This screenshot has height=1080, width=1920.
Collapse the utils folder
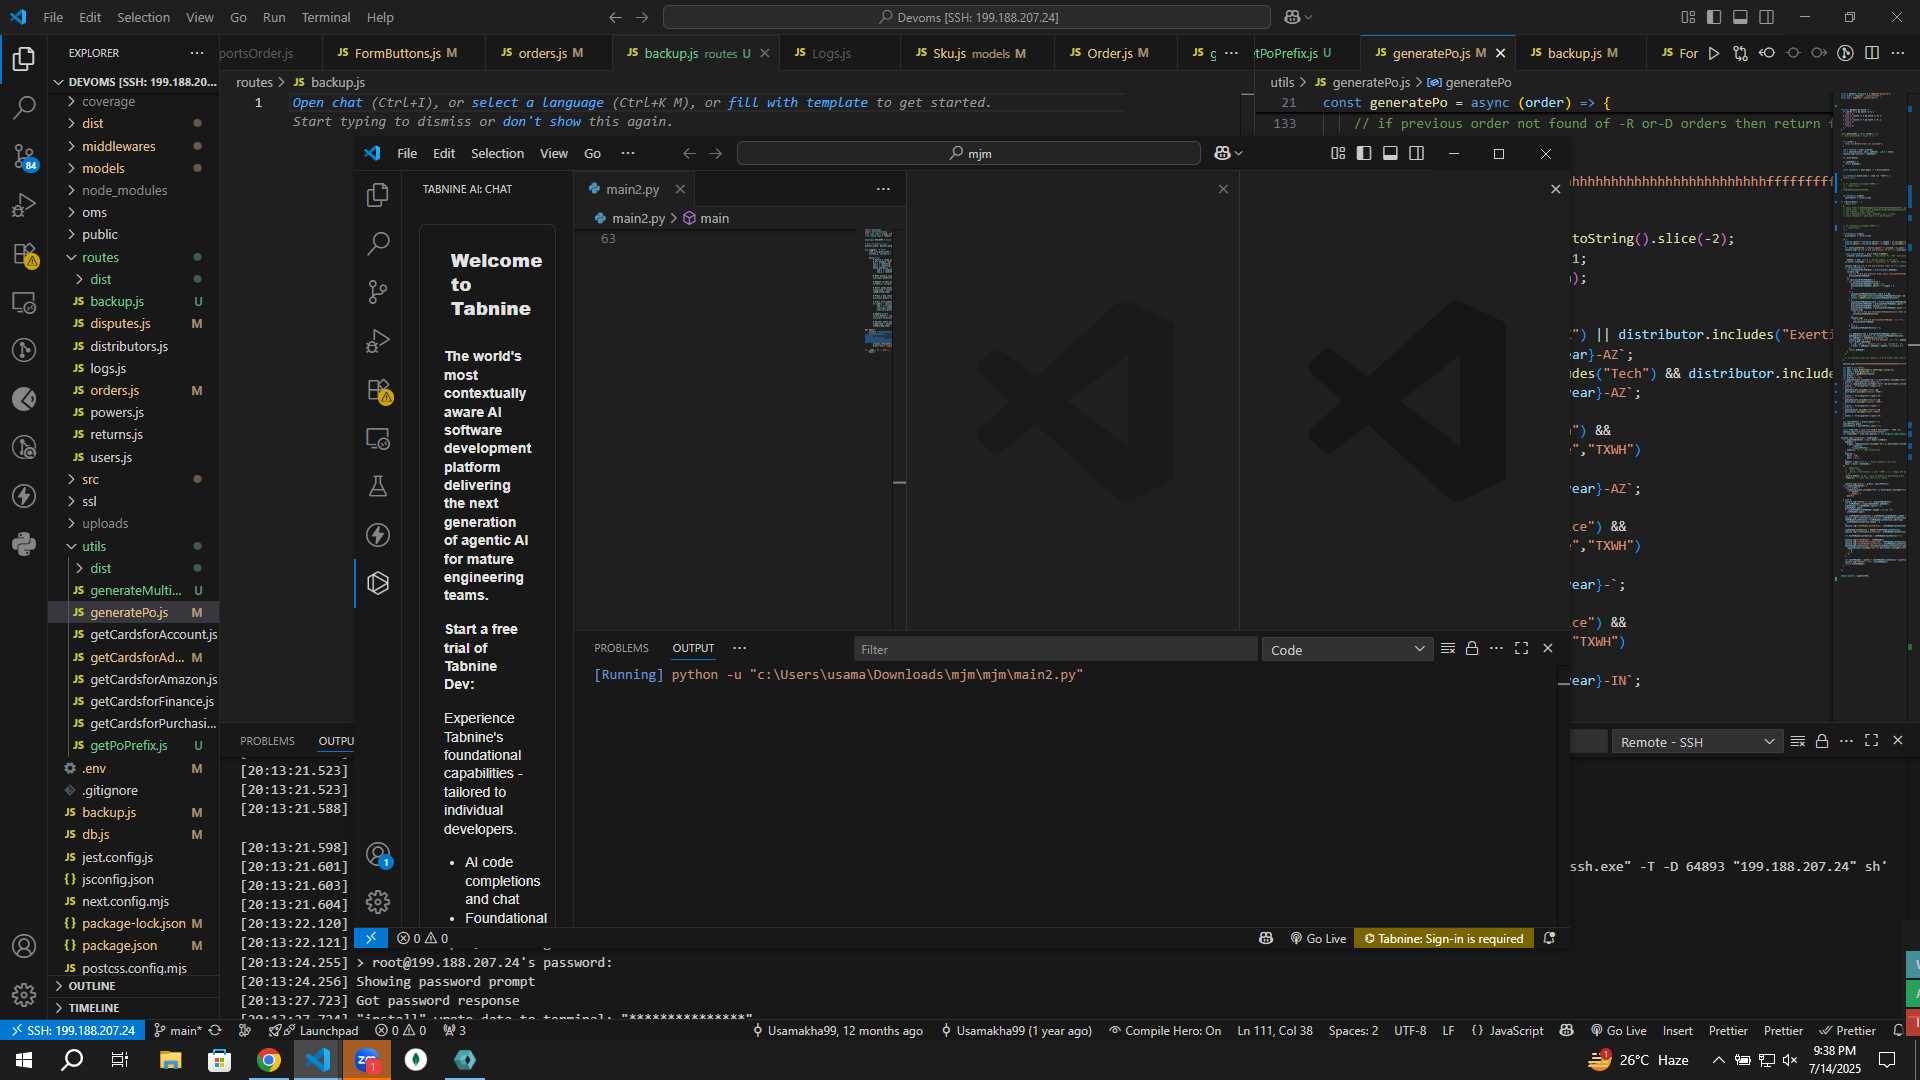[x=134, y=546]
